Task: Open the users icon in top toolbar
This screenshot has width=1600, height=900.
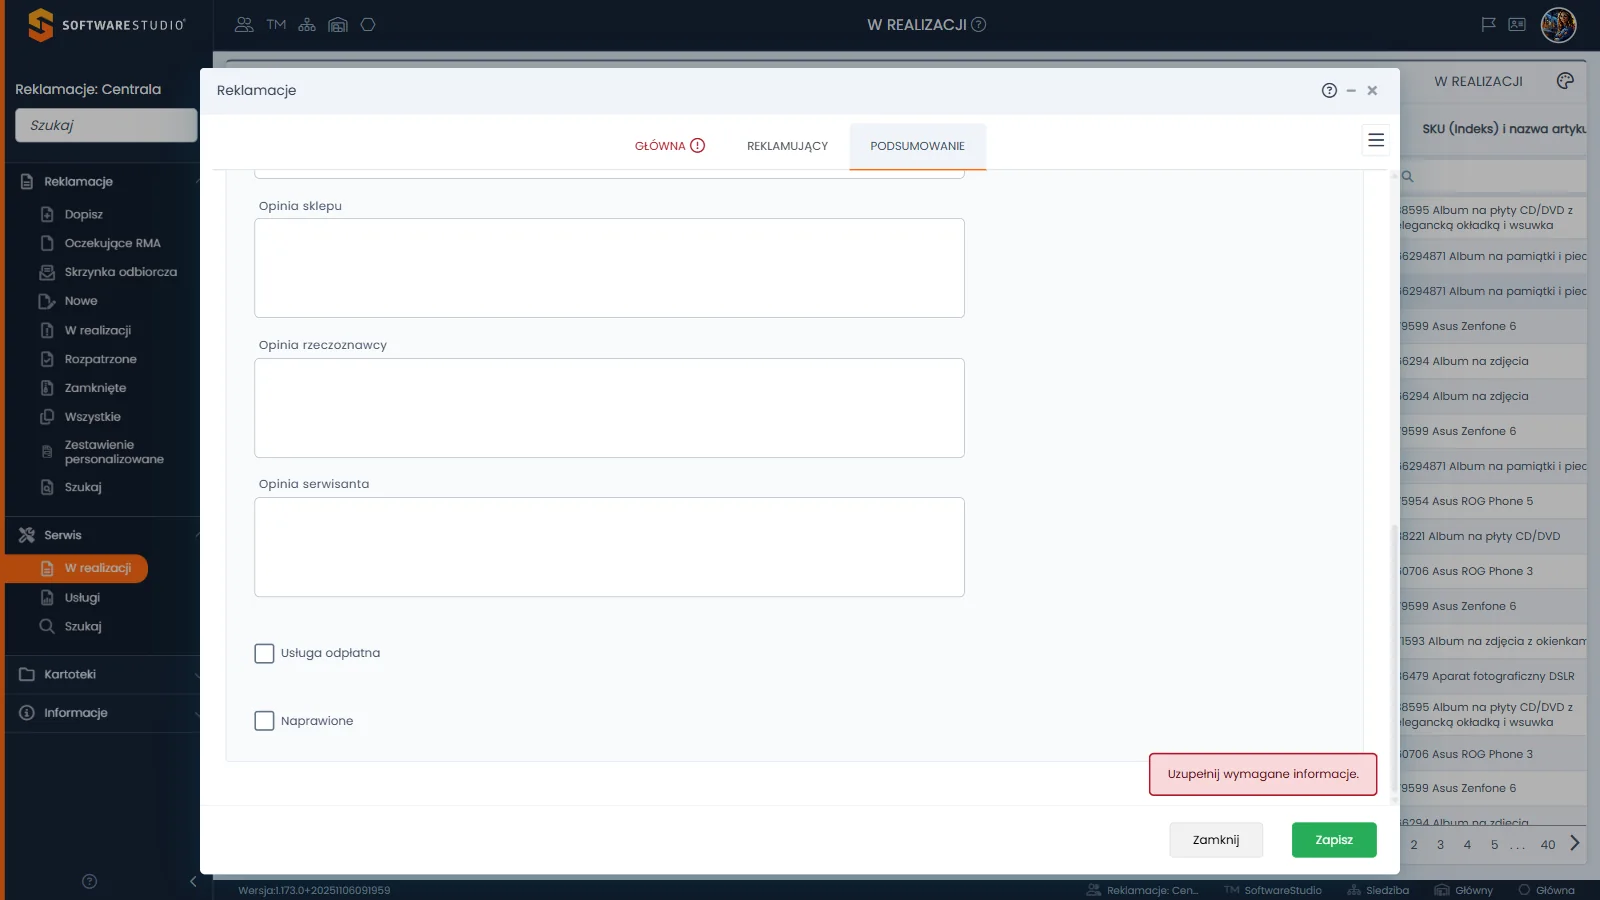Action: coord(244,25)
